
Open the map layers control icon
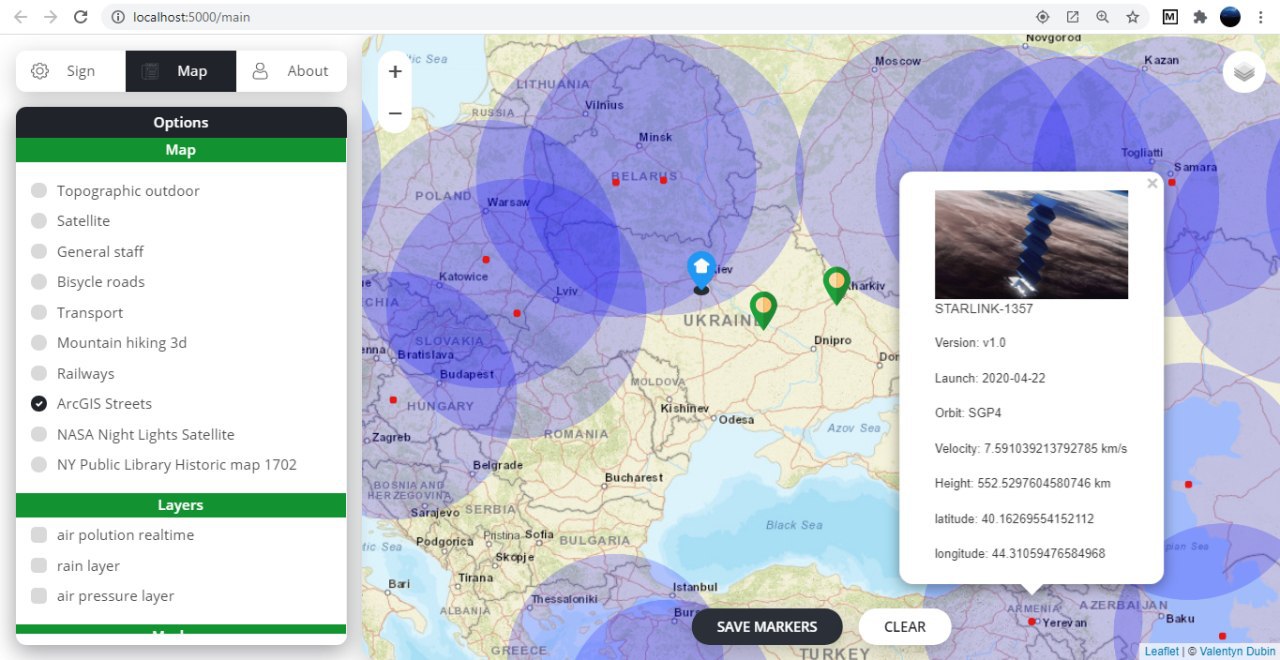(x=1244, y=72)
